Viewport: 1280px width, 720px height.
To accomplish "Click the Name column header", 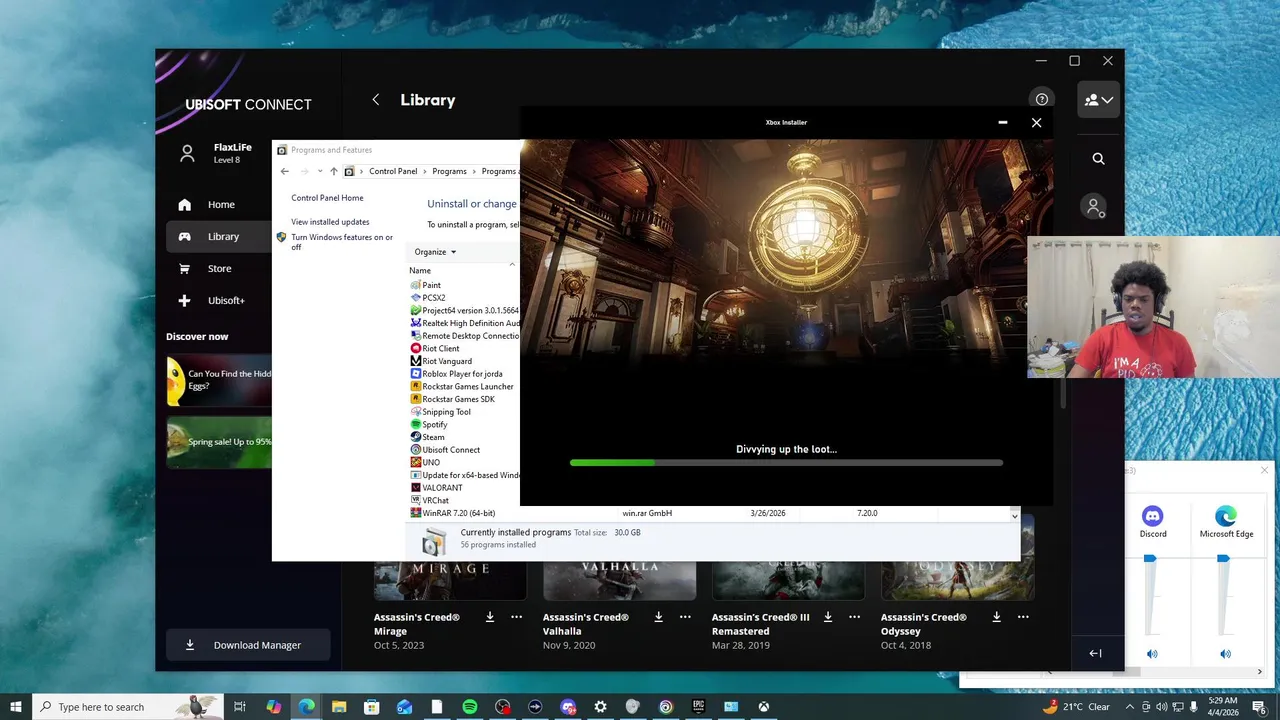I will pos(420,271).
